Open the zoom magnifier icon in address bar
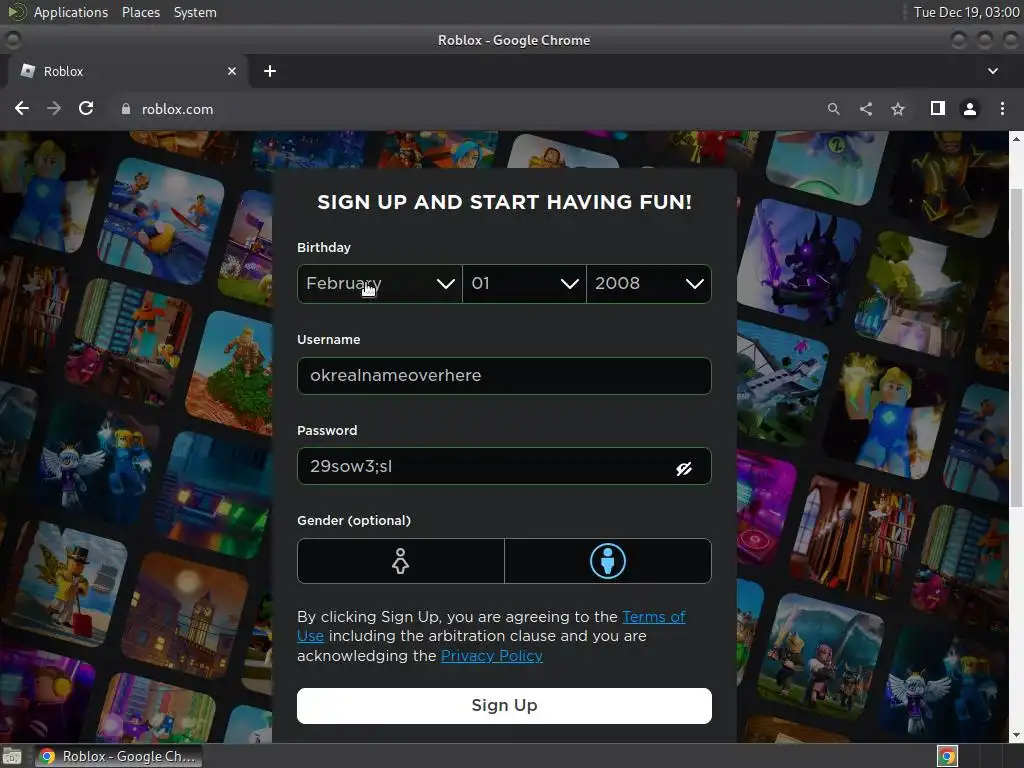Viewport: 1024px width, 768px height. (833, 109)
